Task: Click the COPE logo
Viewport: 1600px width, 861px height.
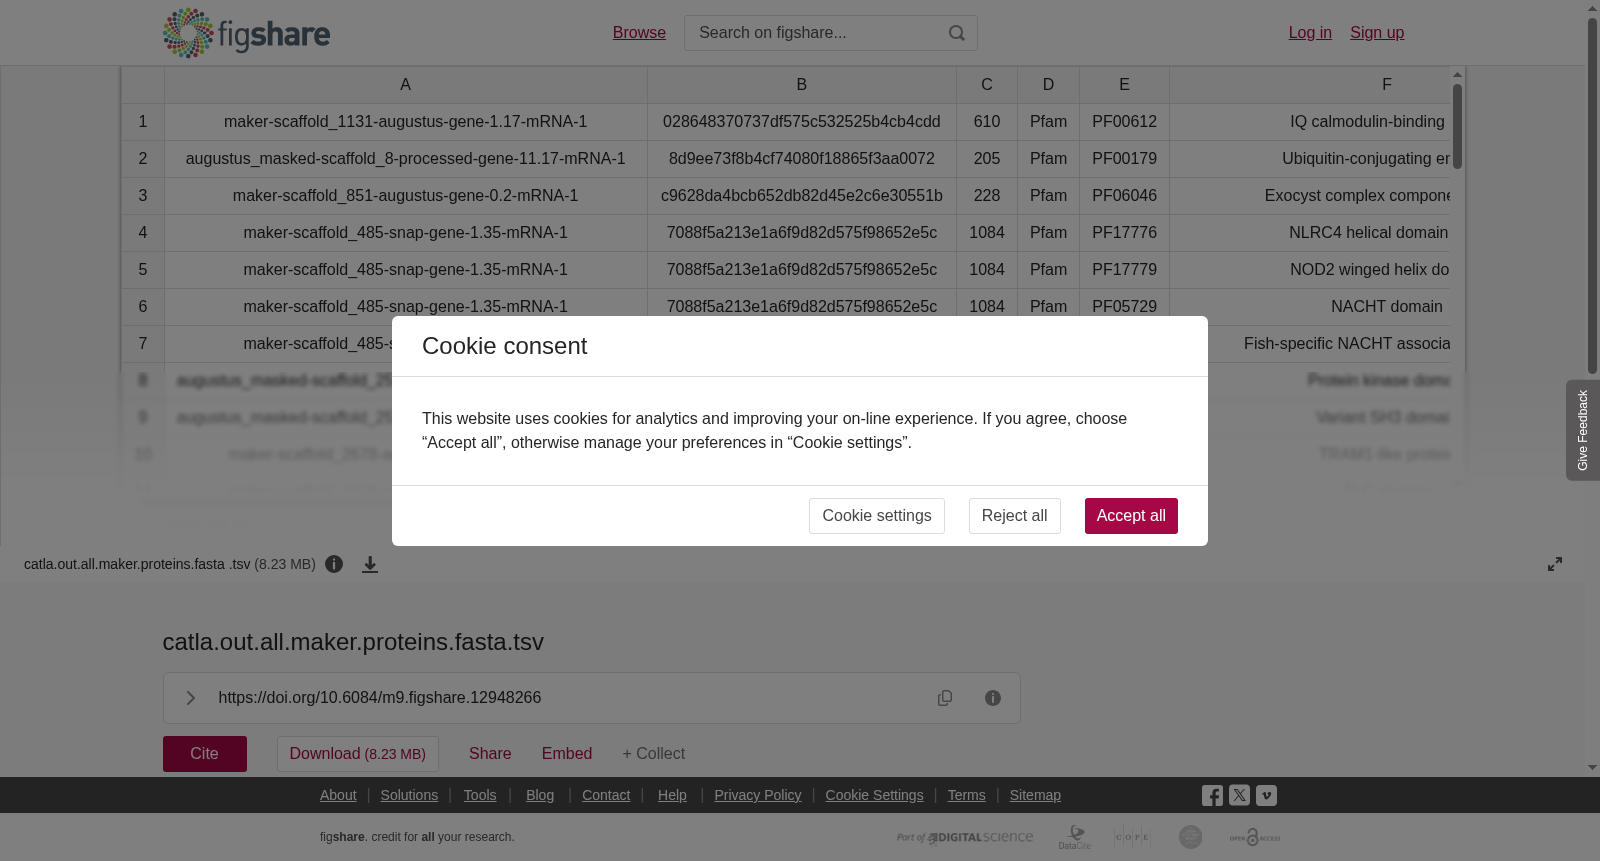Action: tap(1132, 837)
